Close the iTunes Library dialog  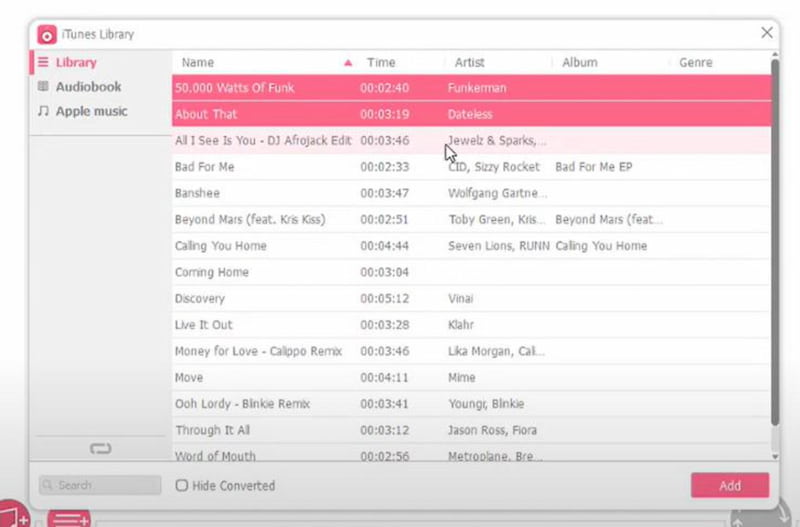766,33
